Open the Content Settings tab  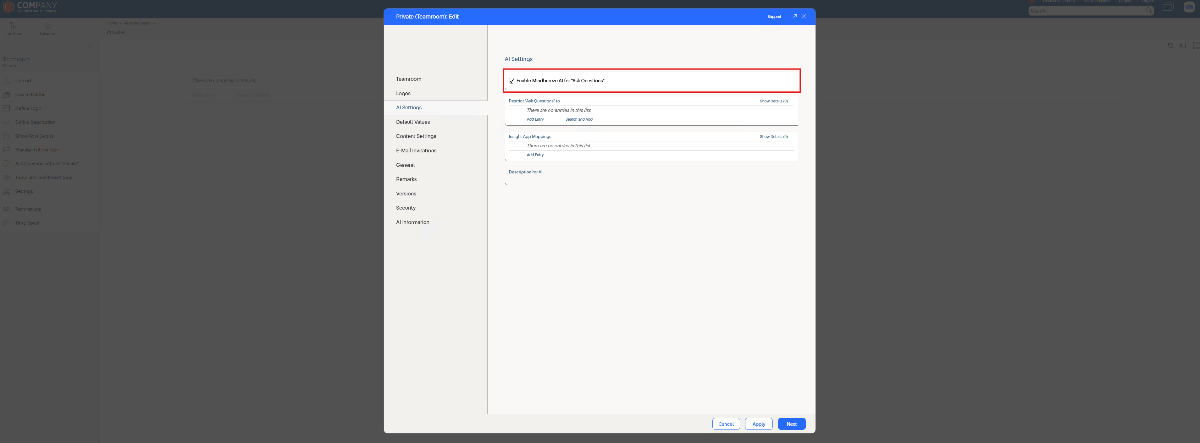point(416,135)
